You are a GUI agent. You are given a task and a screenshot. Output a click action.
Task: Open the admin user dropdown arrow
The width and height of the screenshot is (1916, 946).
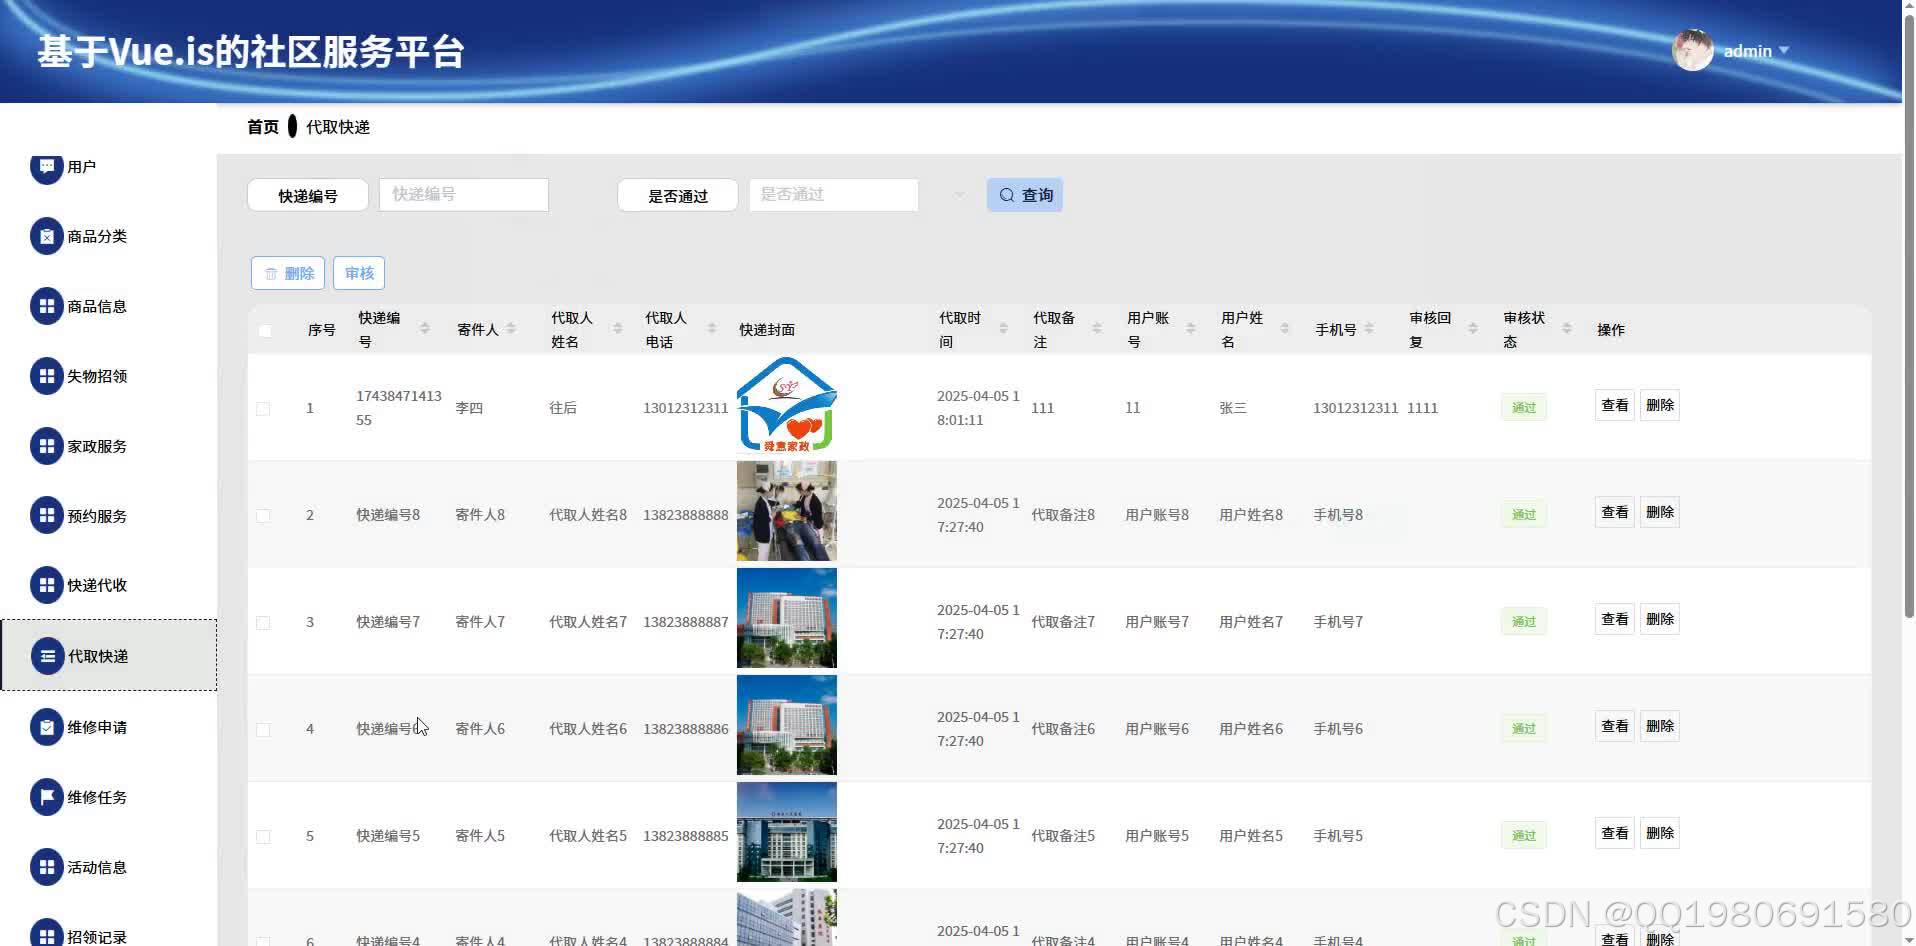click(x=1784, y=50)
